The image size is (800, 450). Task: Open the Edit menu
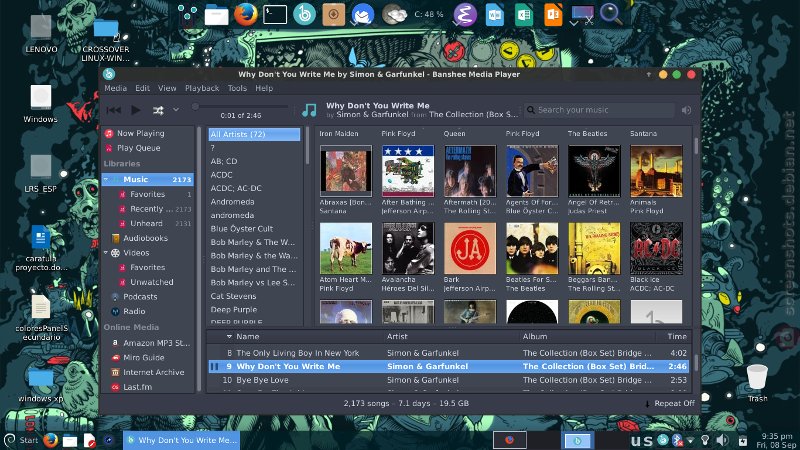[x=142, y=88]
